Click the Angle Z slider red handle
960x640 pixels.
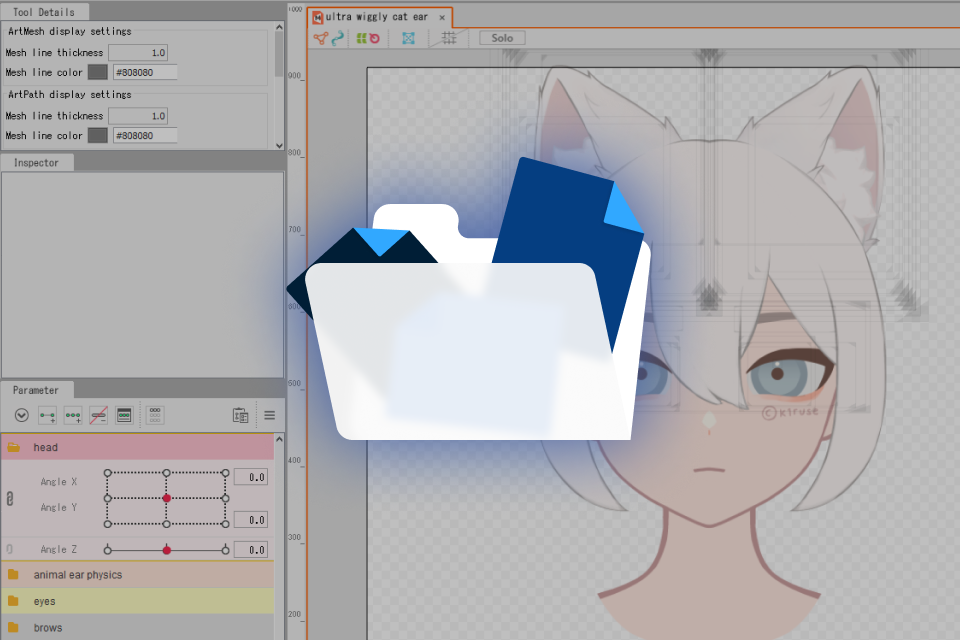point(167,550)
